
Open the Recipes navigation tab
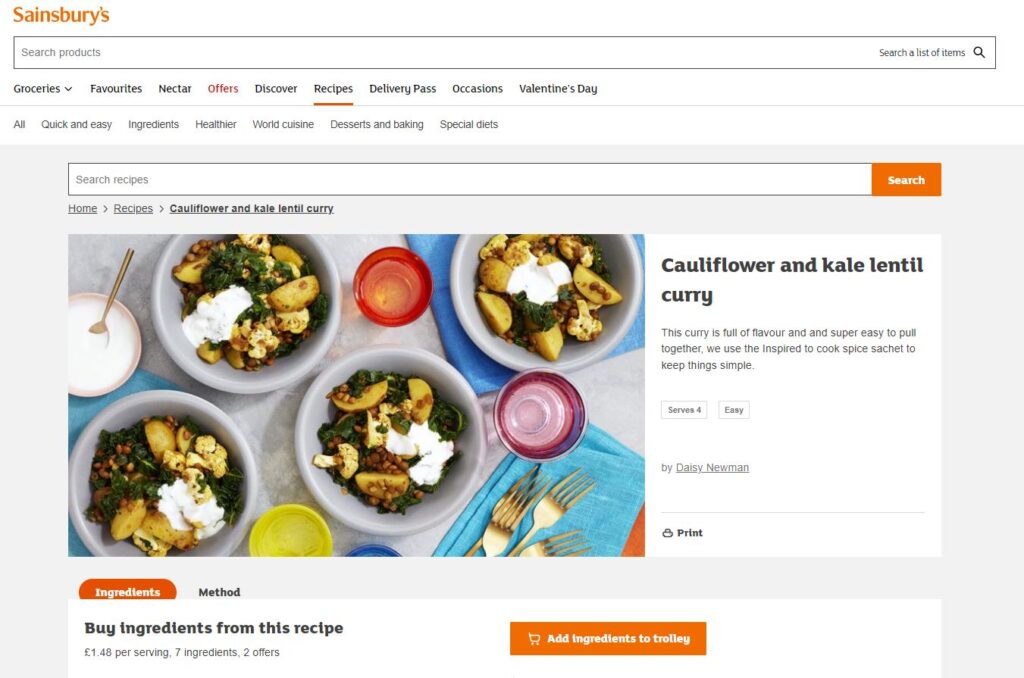coord(333,89)
